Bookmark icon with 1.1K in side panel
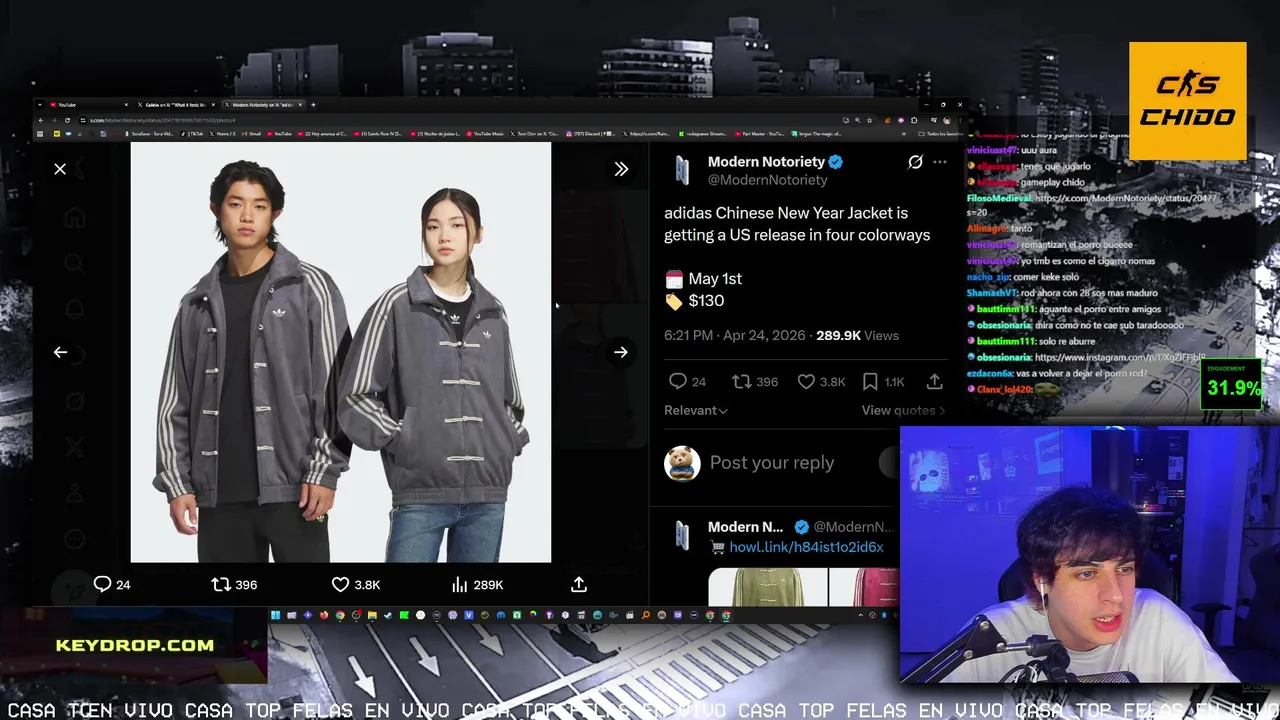 (x=870, y=381)
